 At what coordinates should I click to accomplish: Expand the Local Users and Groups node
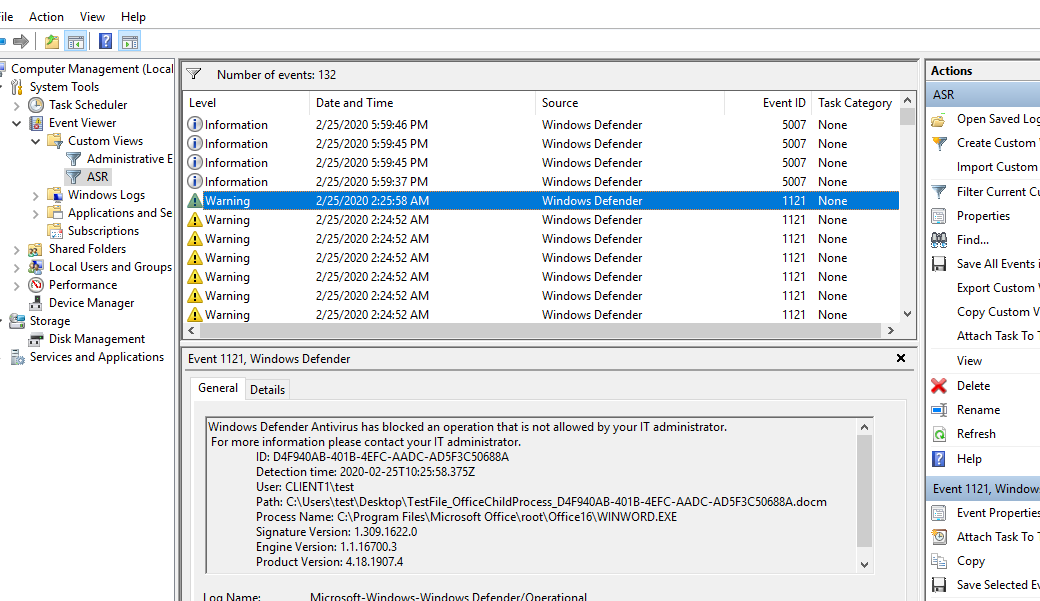pos(17,267)
